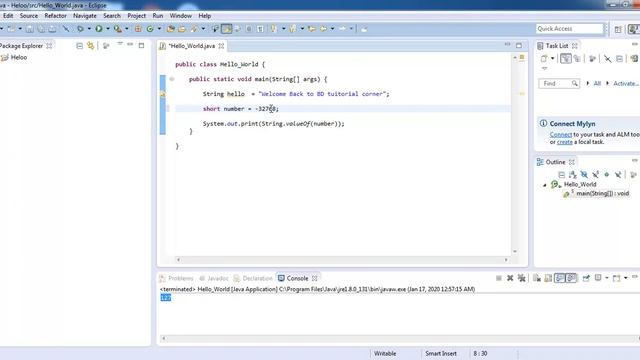Click the Open Perspective icon

click(x=618, y=29)
